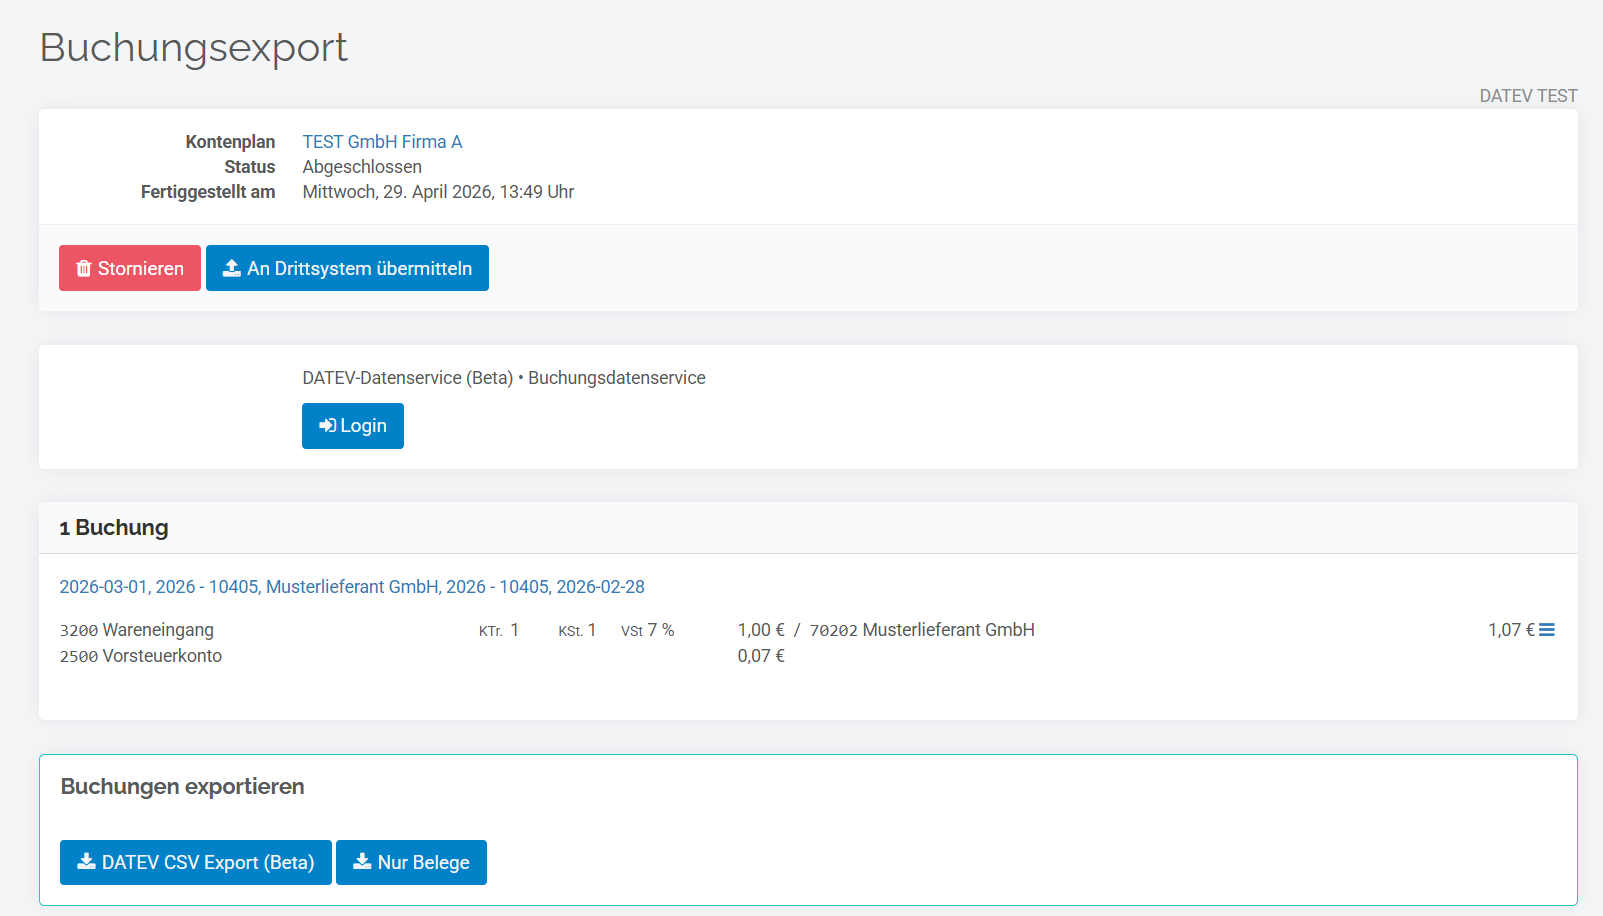
Task: Open the hamburger menu beside 1,07 €
Action: pyautogui.click(x=1547, y=630)
